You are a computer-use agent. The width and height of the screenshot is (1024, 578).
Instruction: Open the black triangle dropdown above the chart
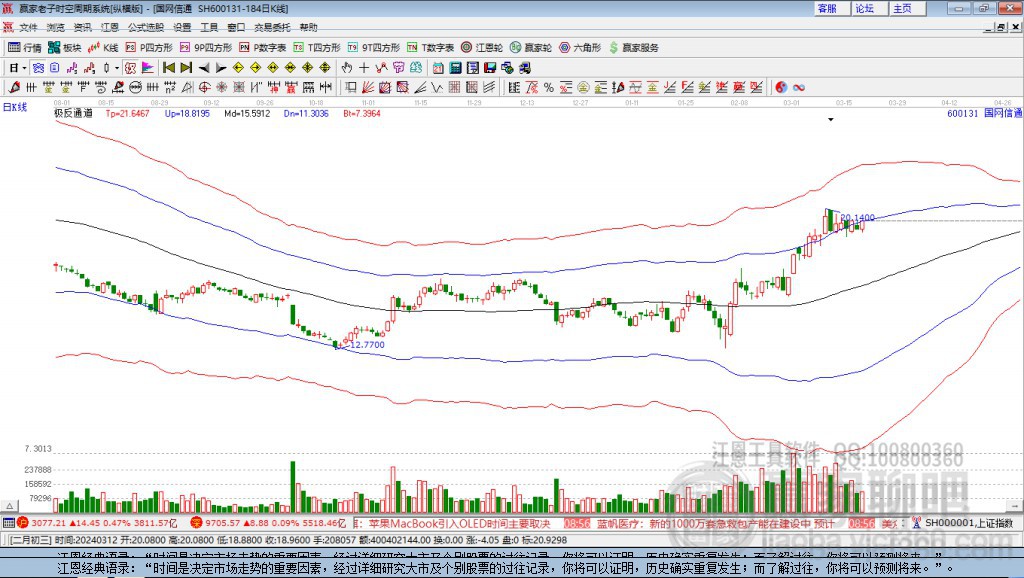830,120
